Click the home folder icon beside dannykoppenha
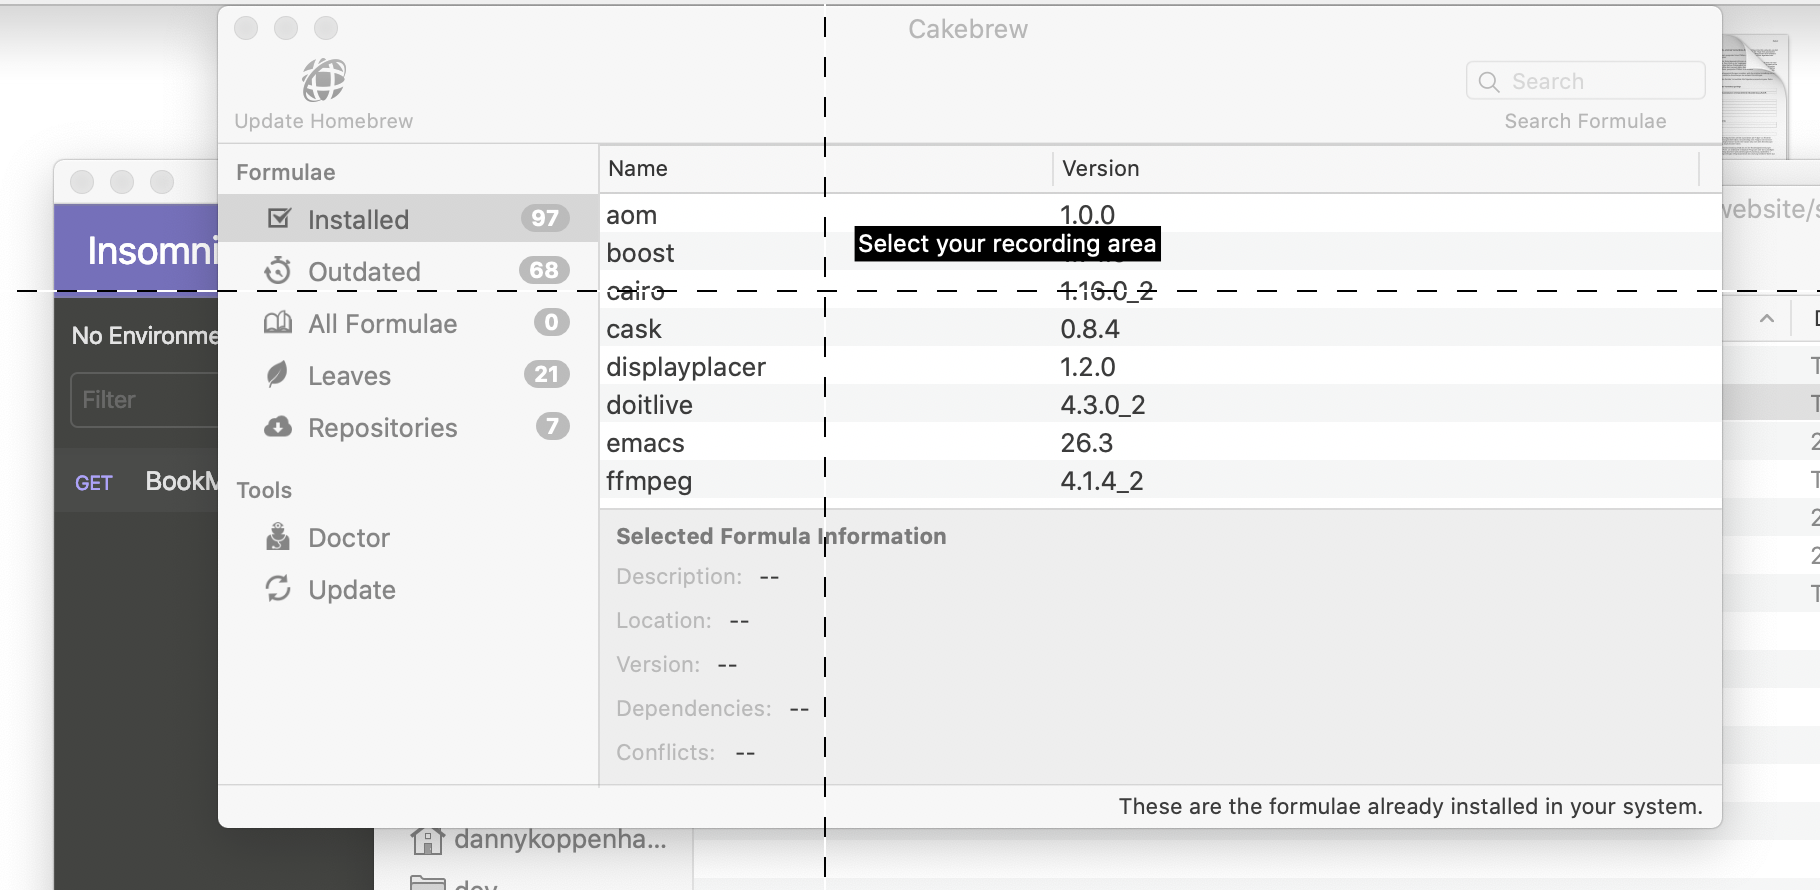The height and width of the screenshot is (890, 1820). (427, 841)
